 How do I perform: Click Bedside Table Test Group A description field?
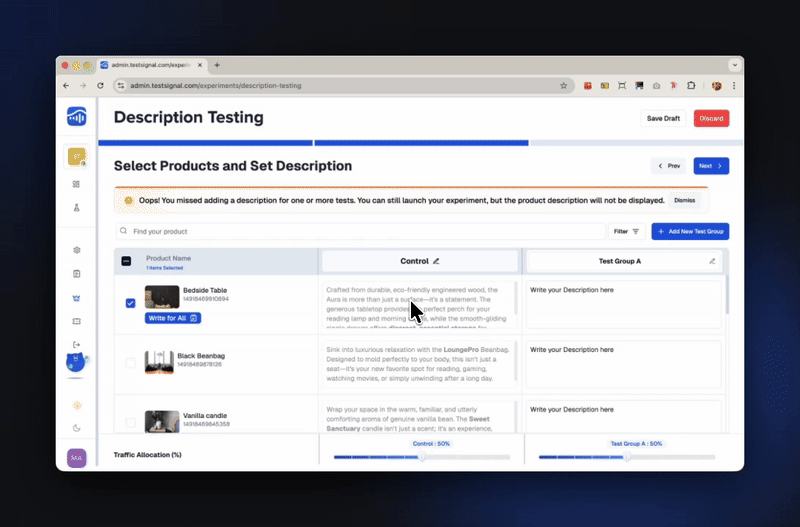623,305
